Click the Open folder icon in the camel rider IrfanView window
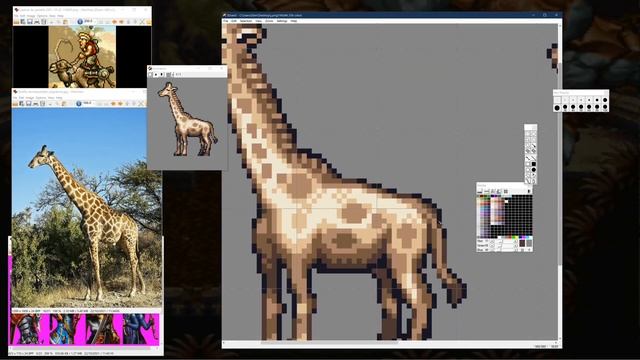 (16, 21)
